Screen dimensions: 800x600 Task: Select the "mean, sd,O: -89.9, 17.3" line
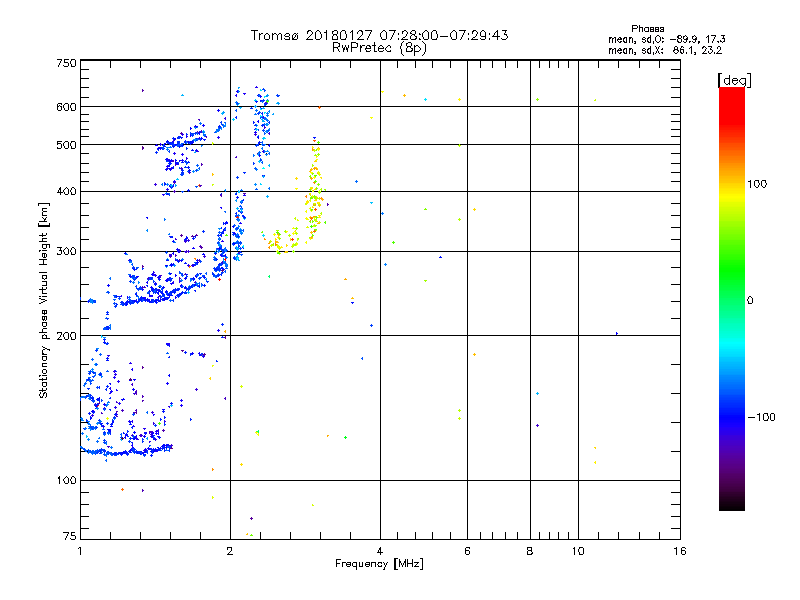click(x=666, y=39)
